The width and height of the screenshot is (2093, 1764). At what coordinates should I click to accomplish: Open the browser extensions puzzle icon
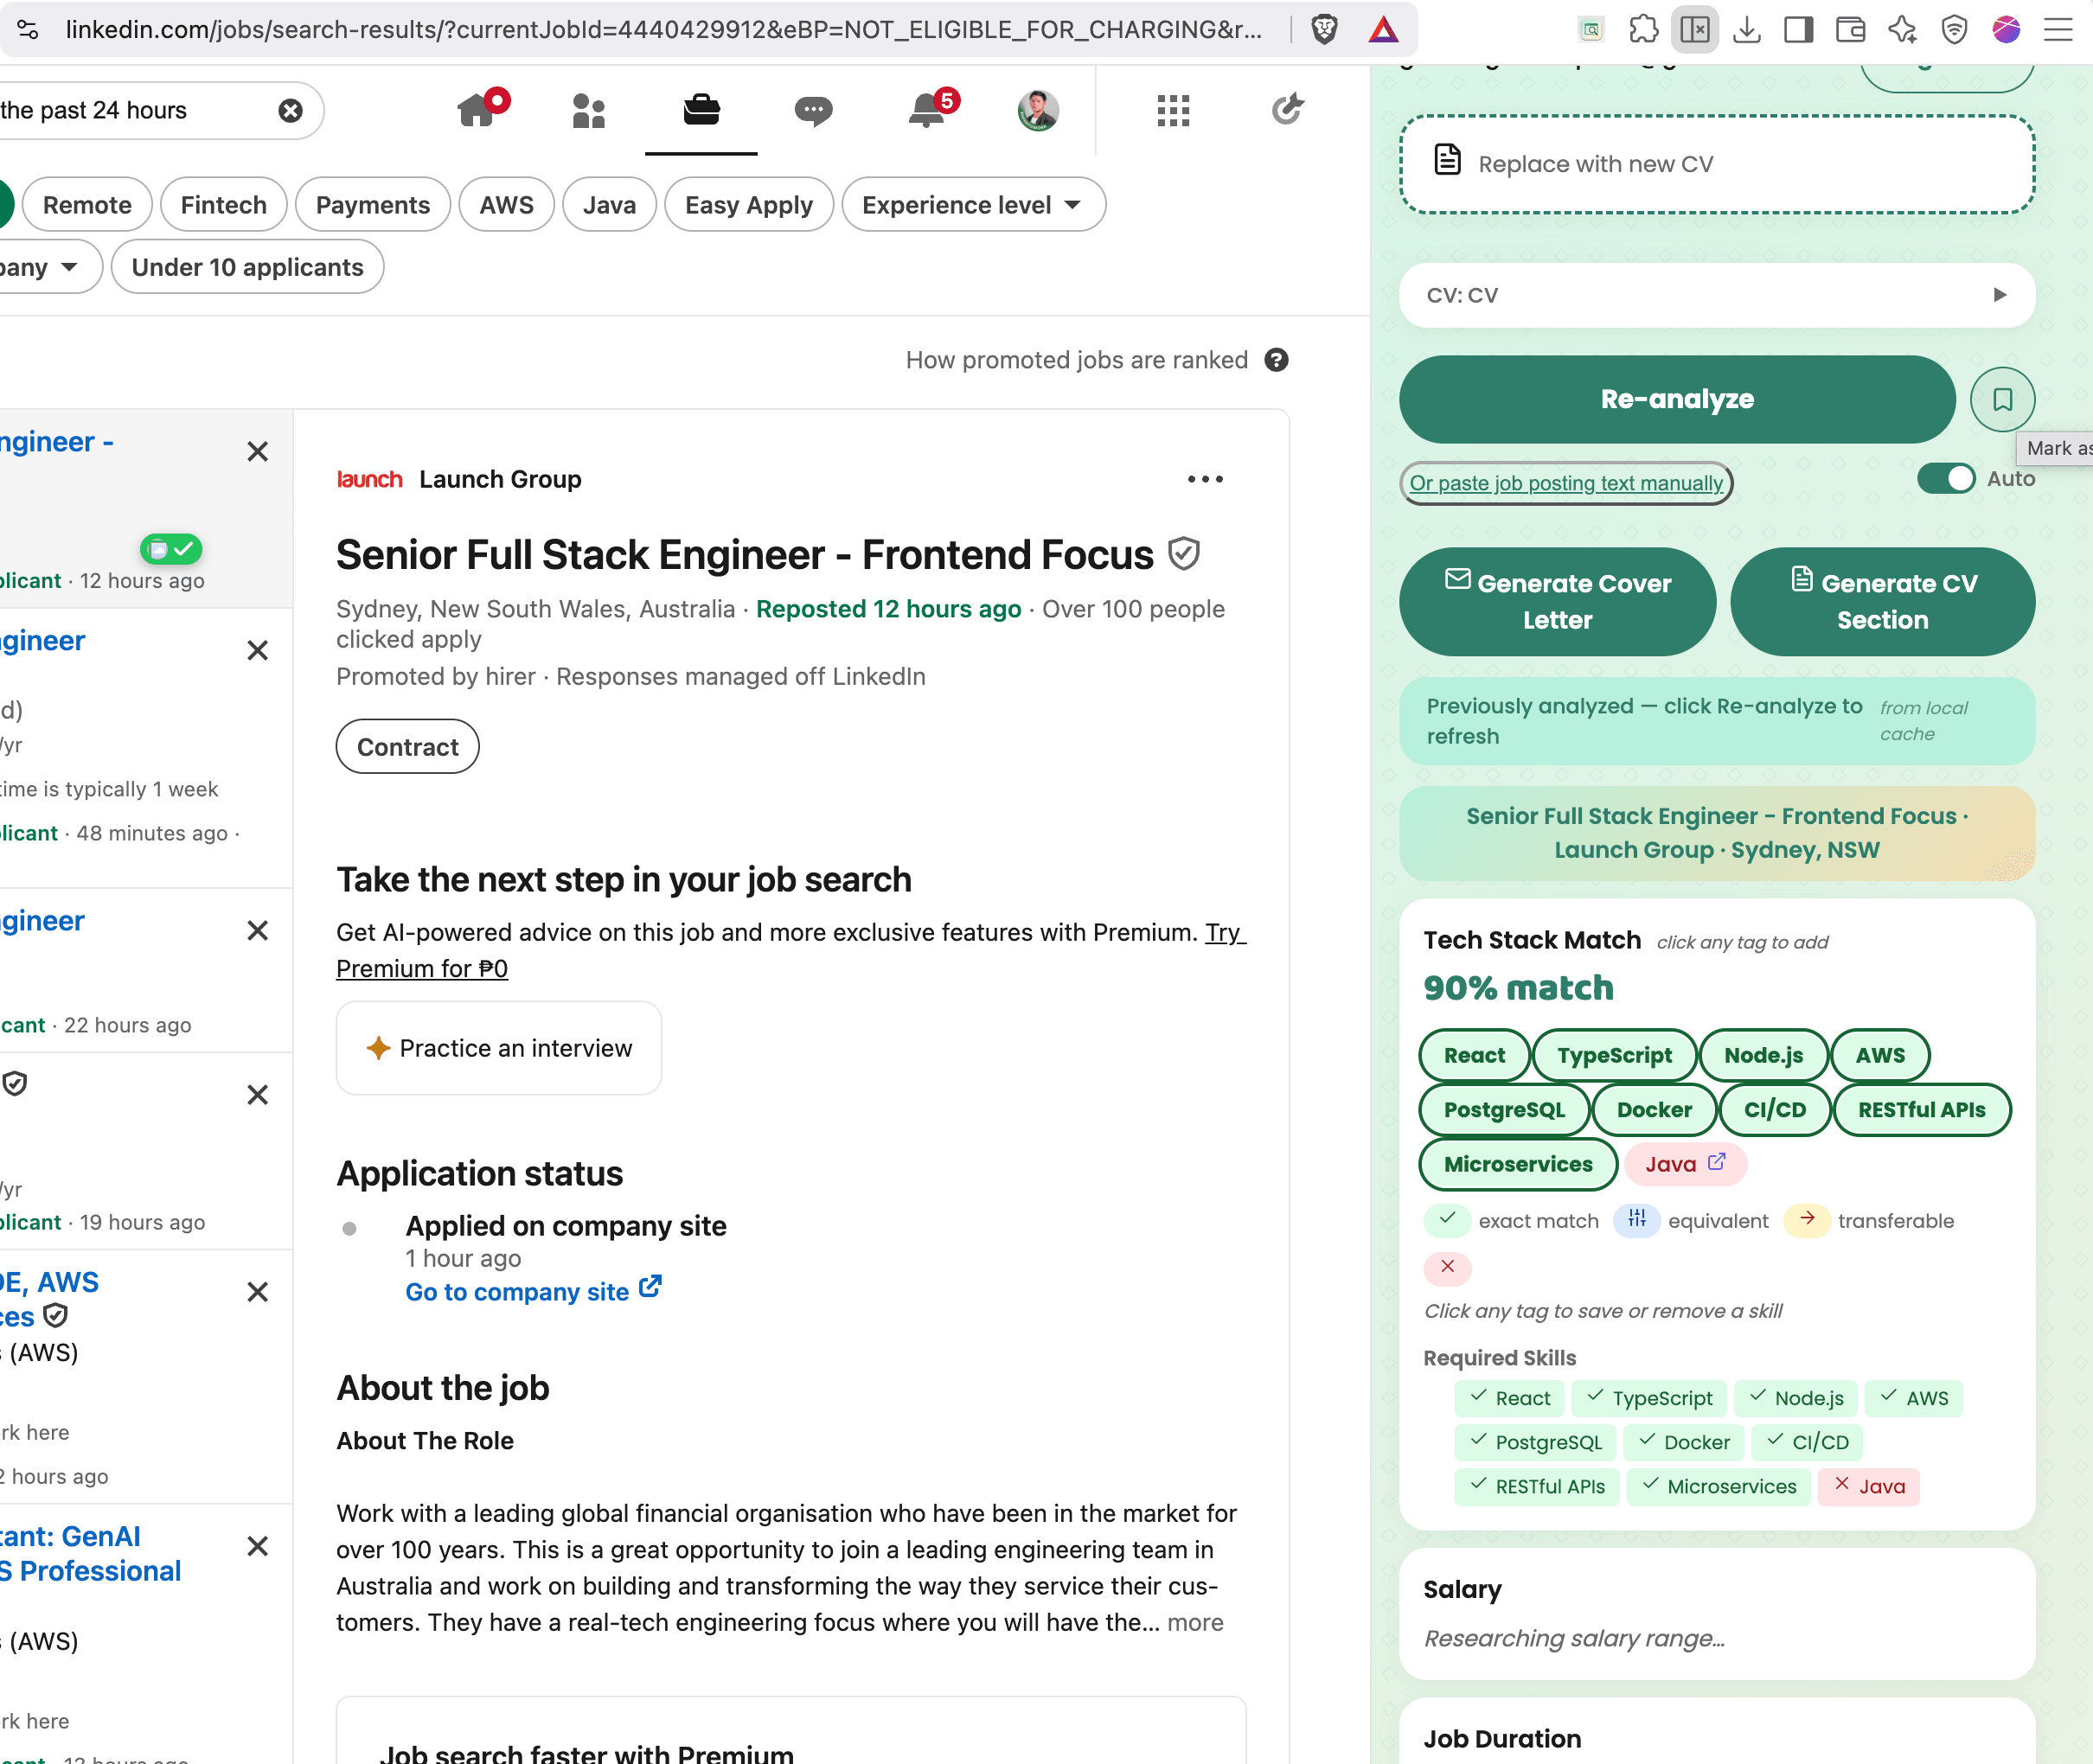[x=1643, y=30]
